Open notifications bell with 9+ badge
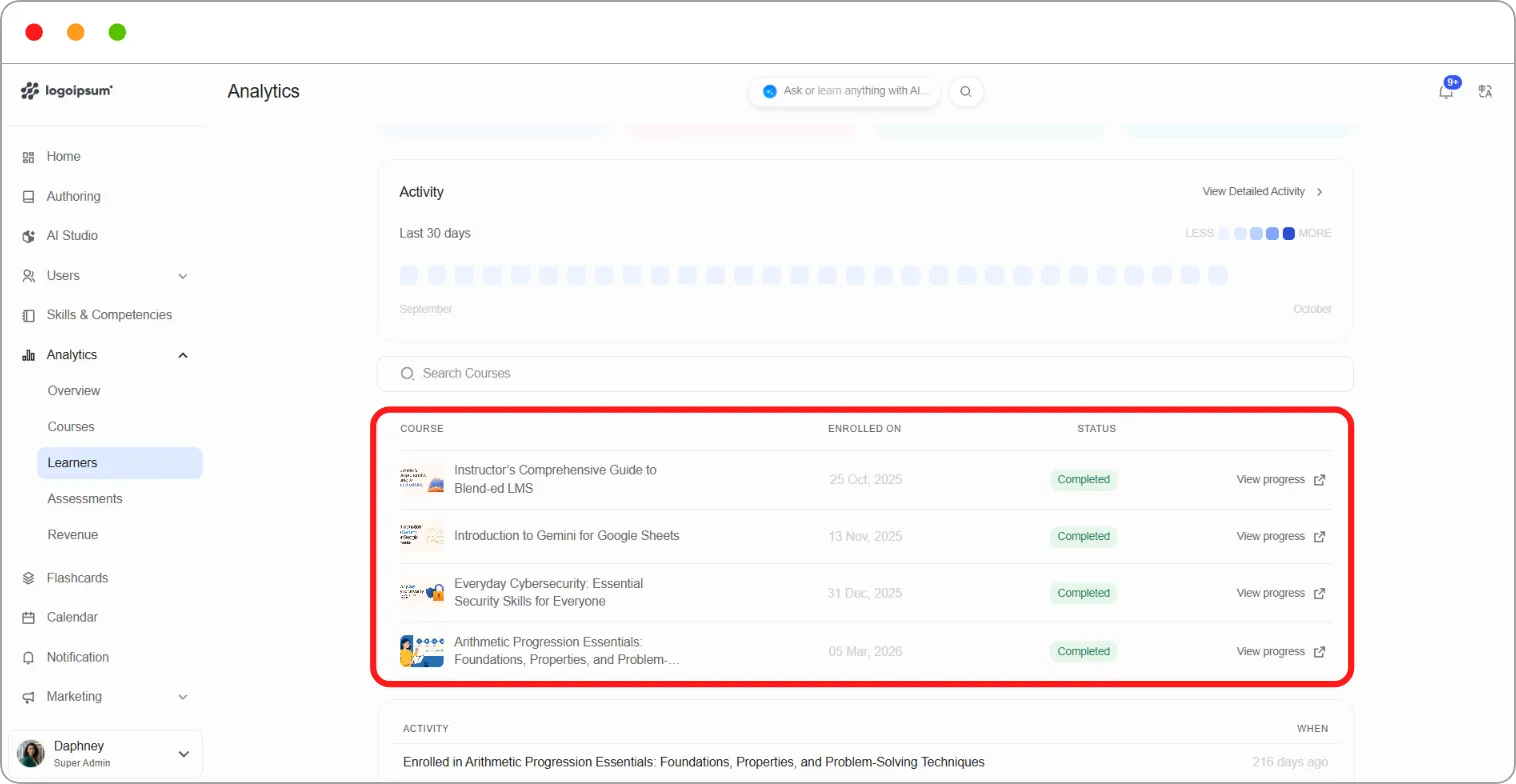The height and width of the screenshot is (784, 1516). point(1447,90)
